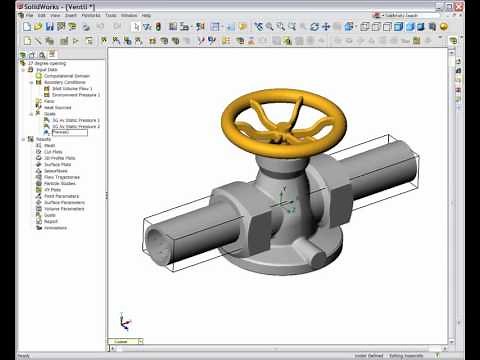Screen dimensions: 480x360
Task: Open the Edit menu
Action: [42, 15]
